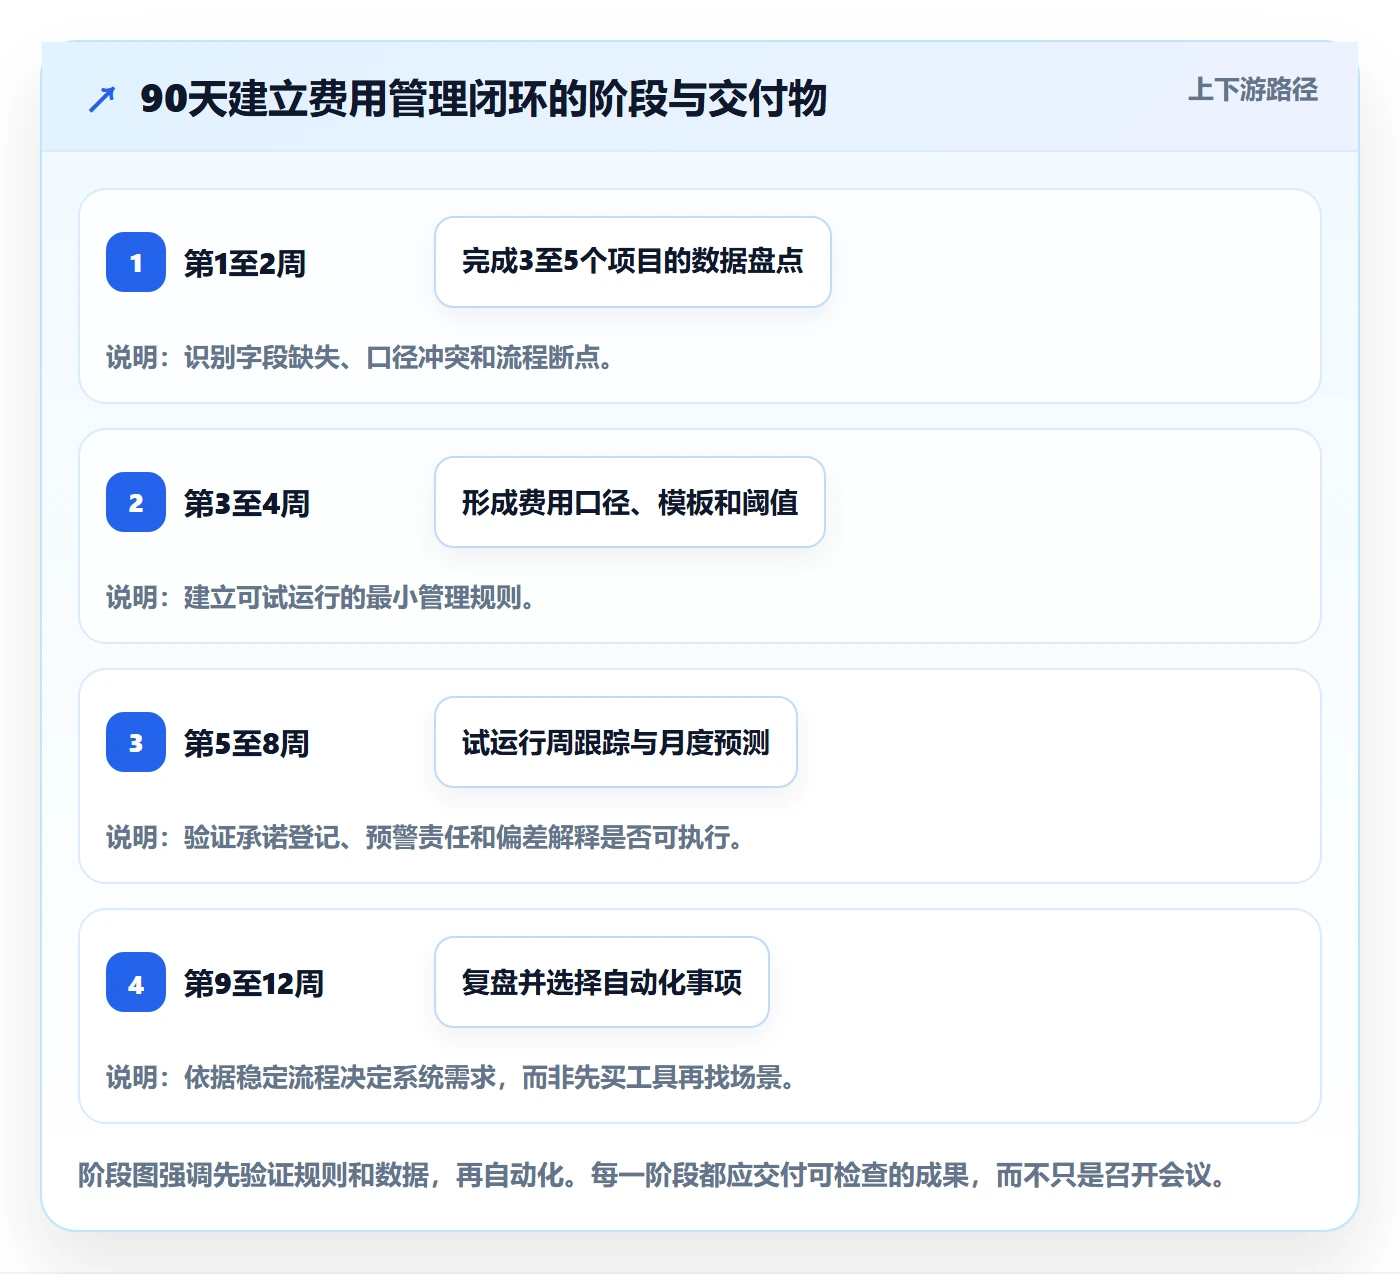Click the footer summary starting 阶段图强调先验证规则
This screenshot has width=1400, height=1274.
point(652,1174)
